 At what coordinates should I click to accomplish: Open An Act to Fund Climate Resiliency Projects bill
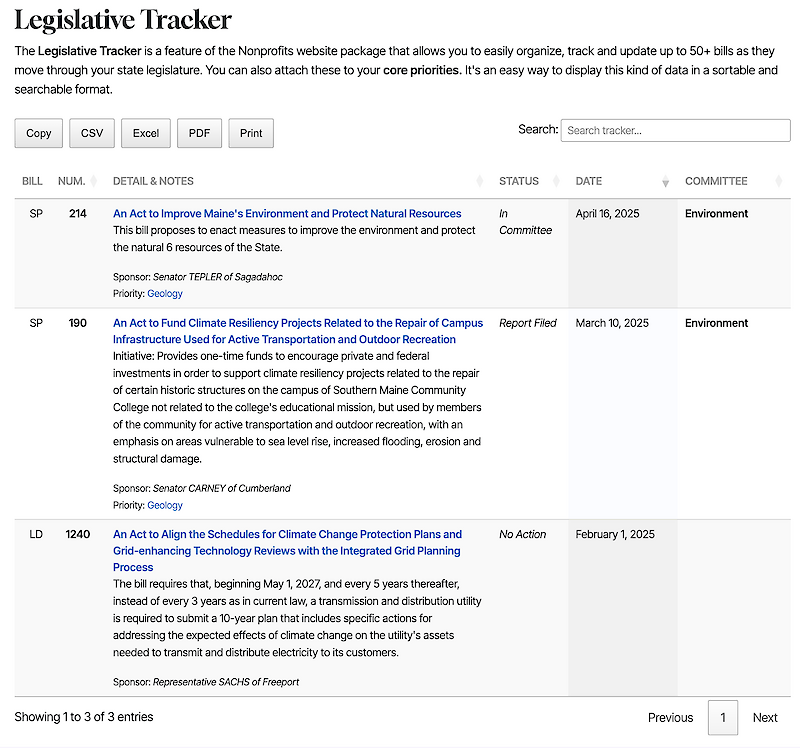pyautogui.click(x=298, y=331)
